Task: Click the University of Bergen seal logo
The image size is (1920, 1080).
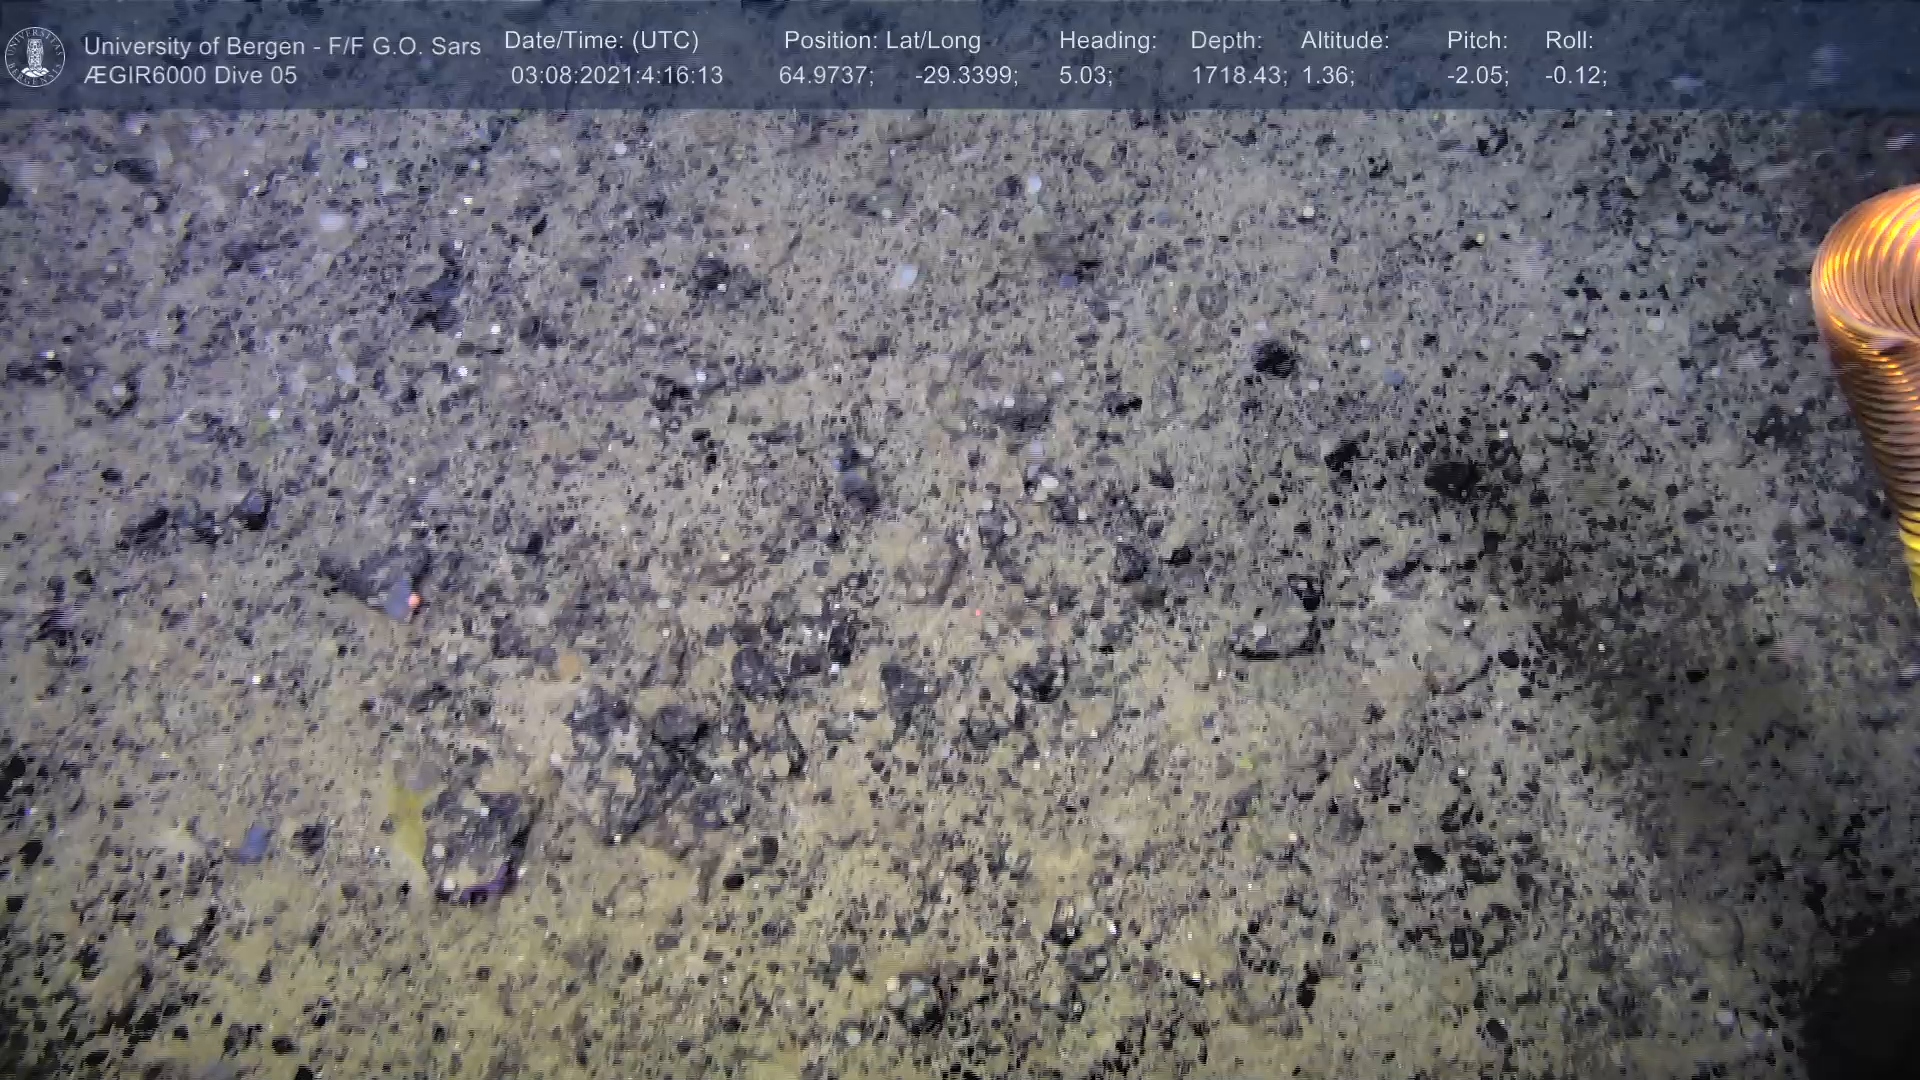Action: (x=36, y=57)
